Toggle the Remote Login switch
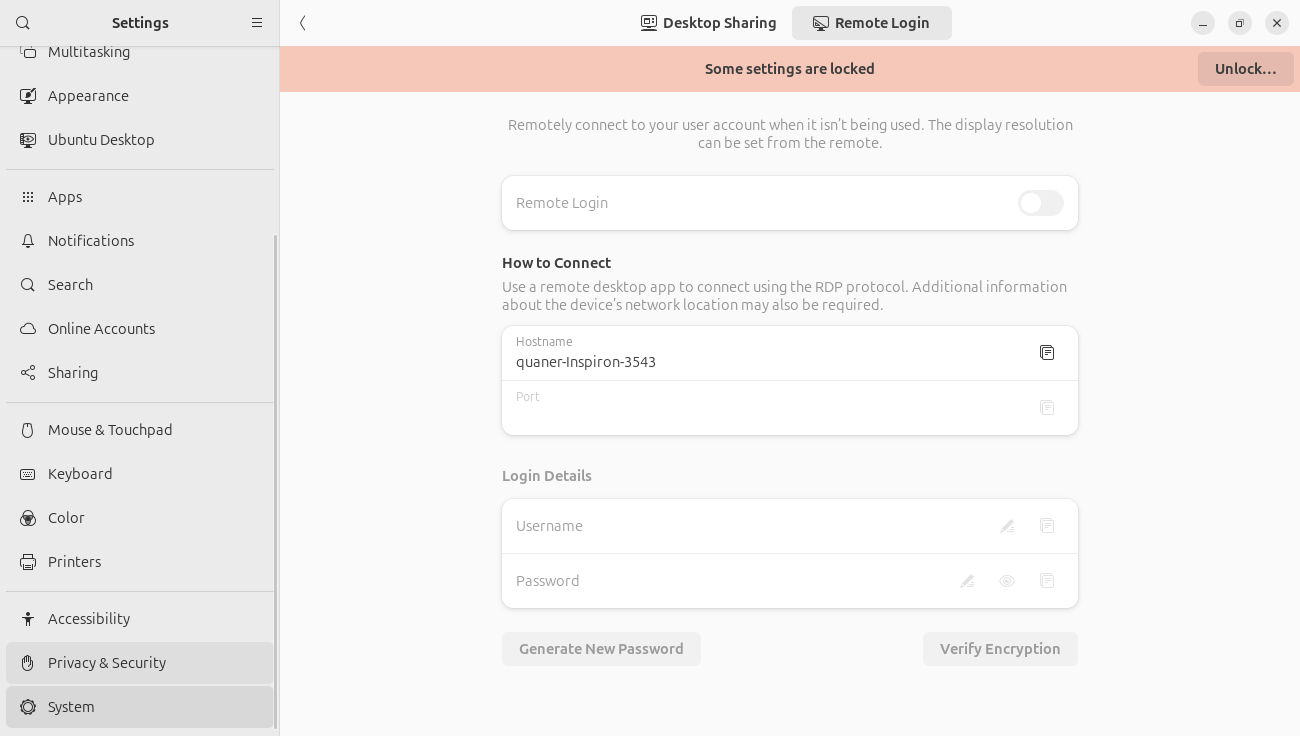This screenshot has height=736, width=1300. (1040, 203)
